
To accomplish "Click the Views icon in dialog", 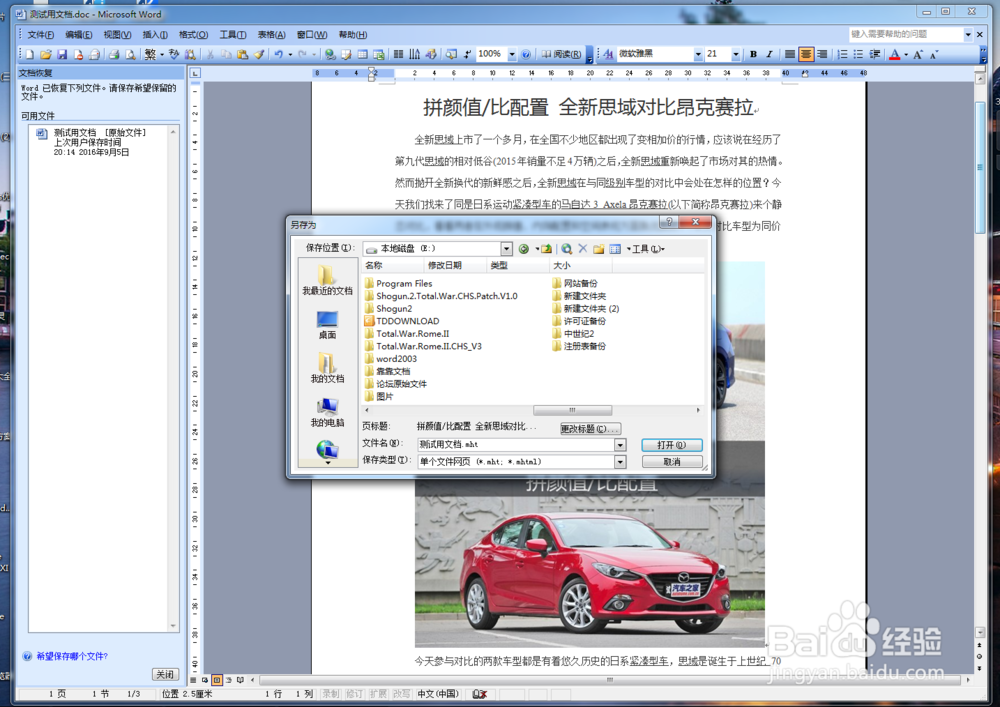I will [615, 249].
